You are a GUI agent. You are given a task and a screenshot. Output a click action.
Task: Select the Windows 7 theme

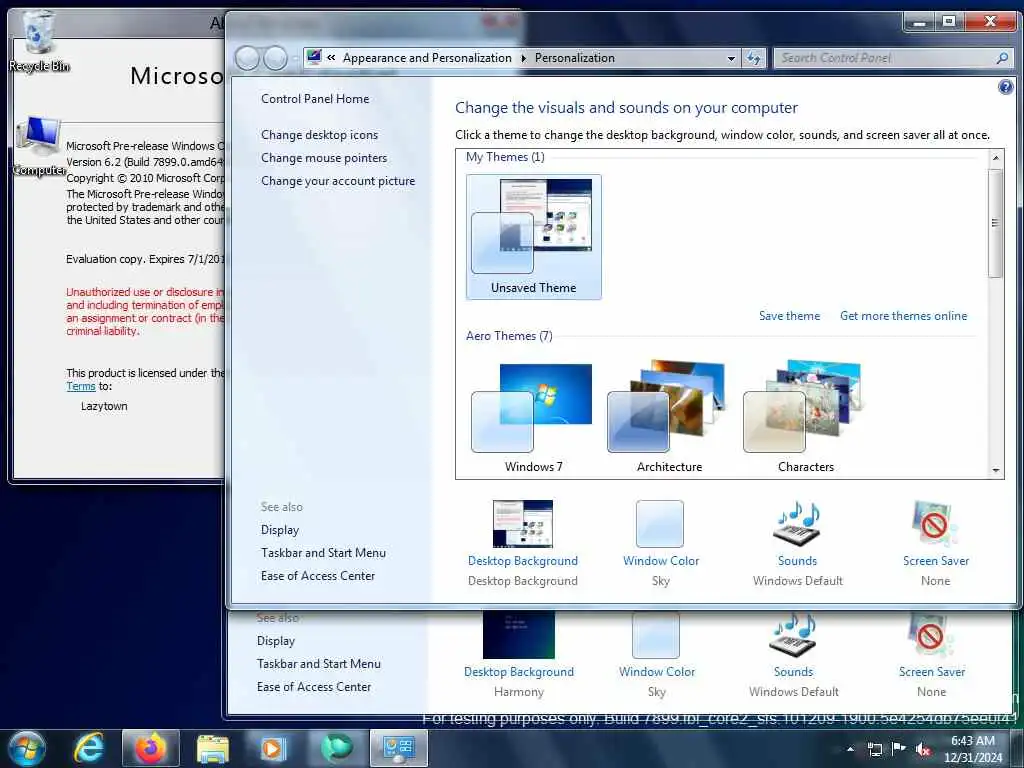pyautogui.click(x=534, y=417)
